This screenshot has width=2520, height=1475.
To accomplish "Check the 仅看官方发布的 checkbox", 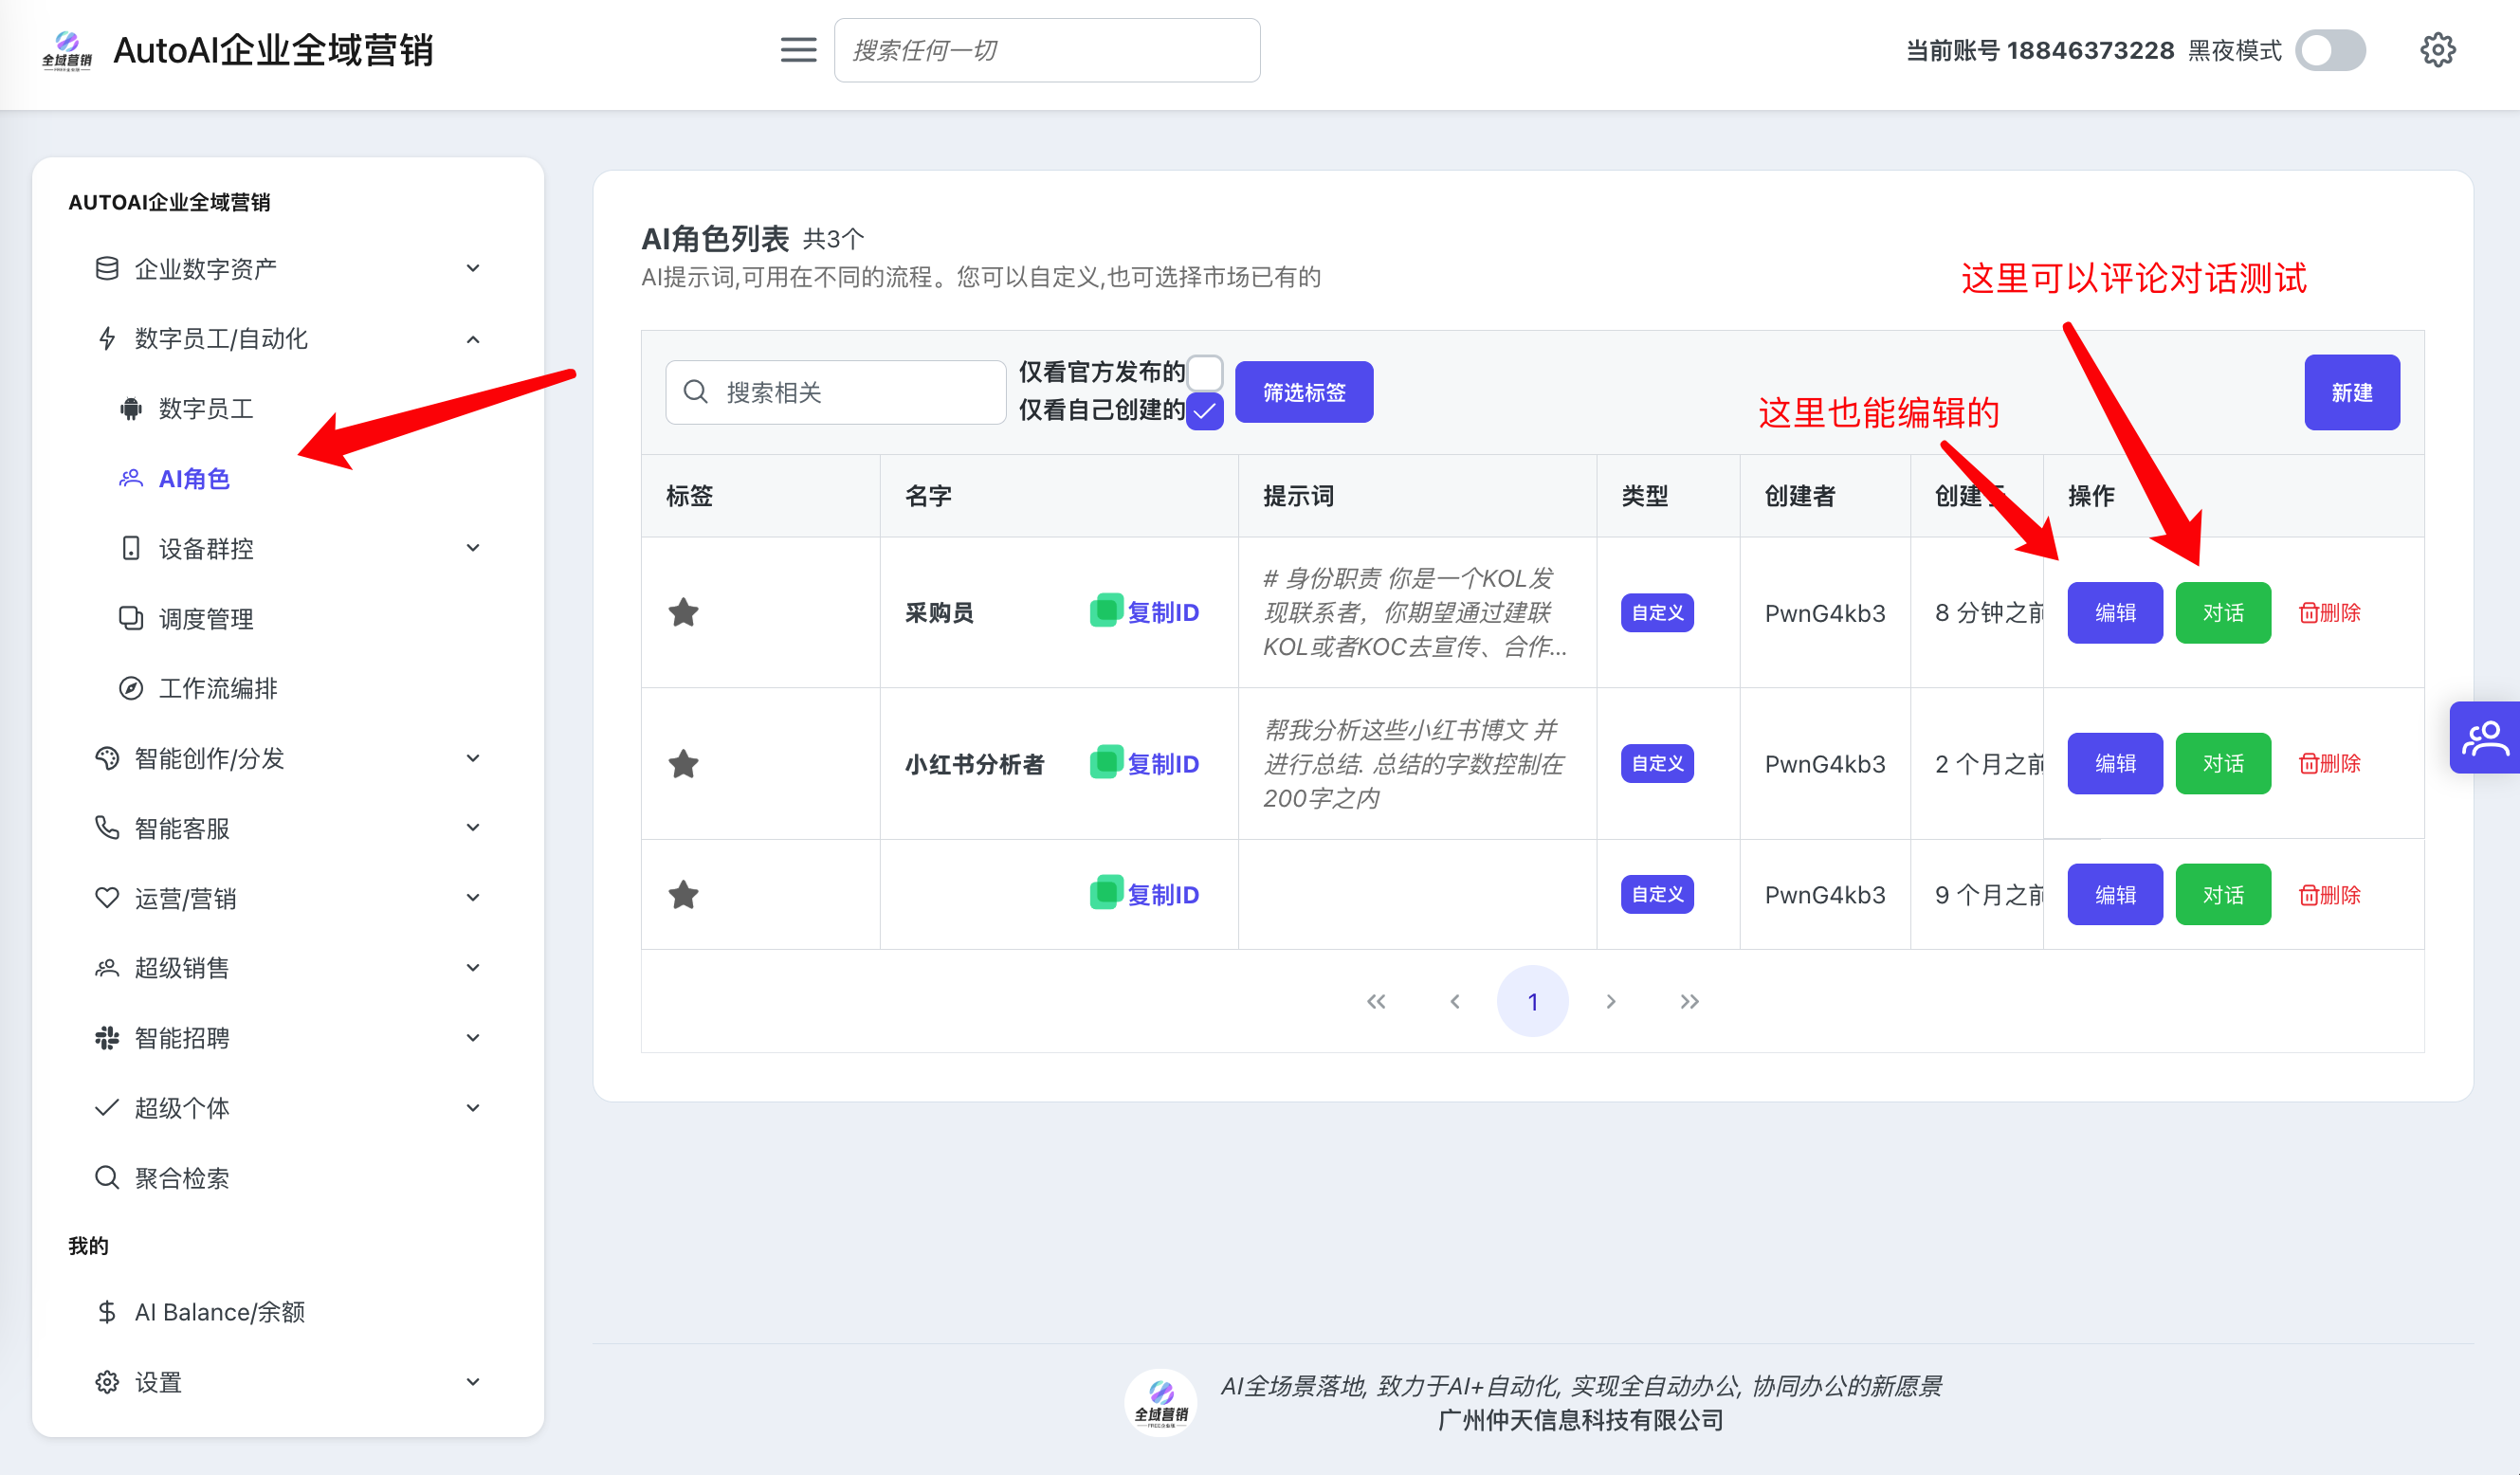I will (1205, 372).
